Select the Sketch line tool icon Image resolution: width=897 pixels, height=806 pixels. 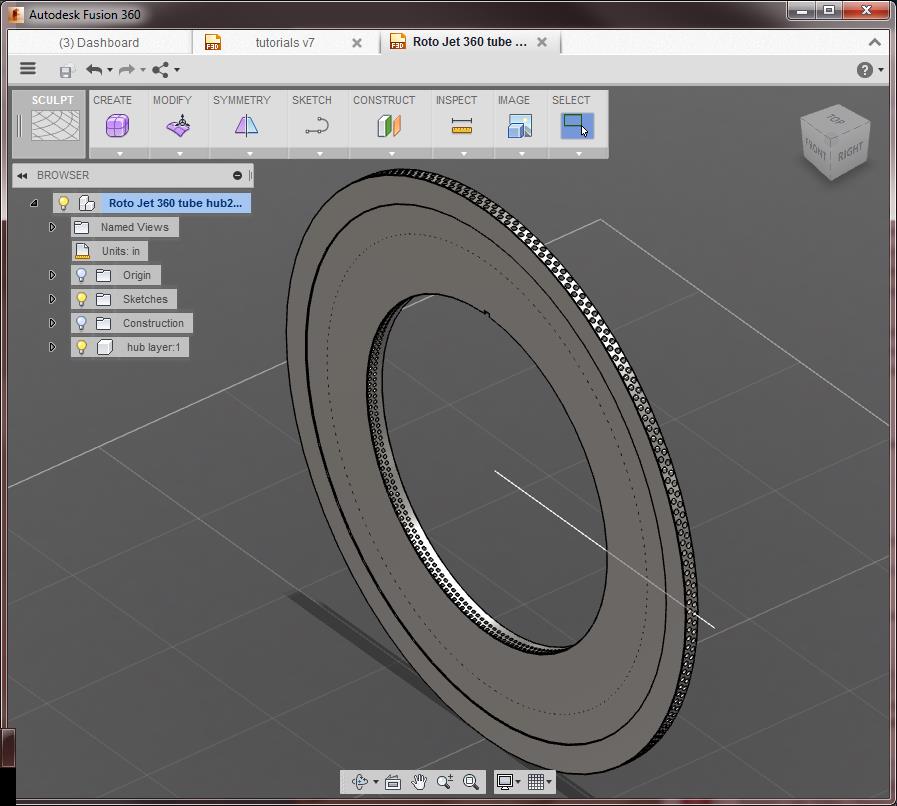[x=316, y=126]
